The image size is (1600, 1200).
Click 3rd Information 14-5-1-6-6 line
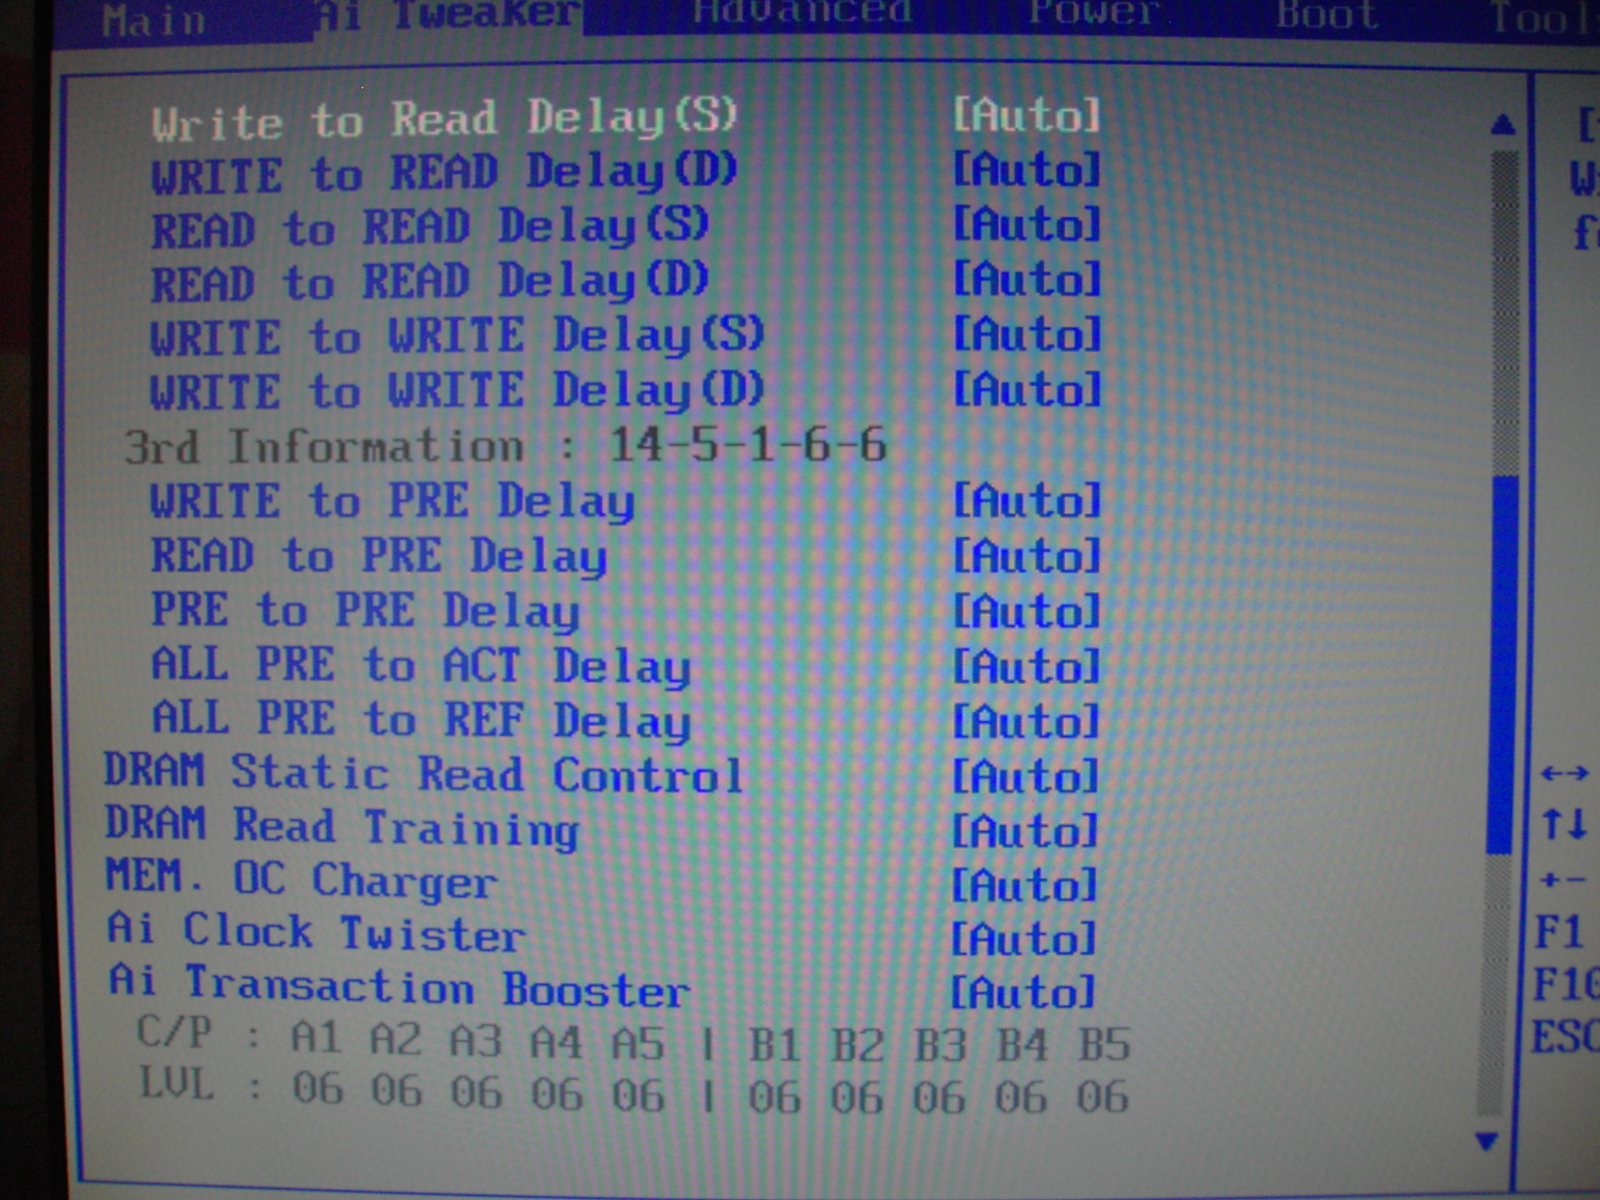point(506,445)
